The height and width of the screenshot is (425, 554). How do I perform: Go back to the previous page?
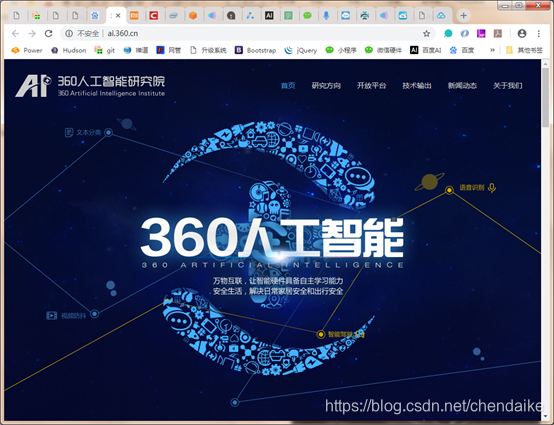point(15,34)
